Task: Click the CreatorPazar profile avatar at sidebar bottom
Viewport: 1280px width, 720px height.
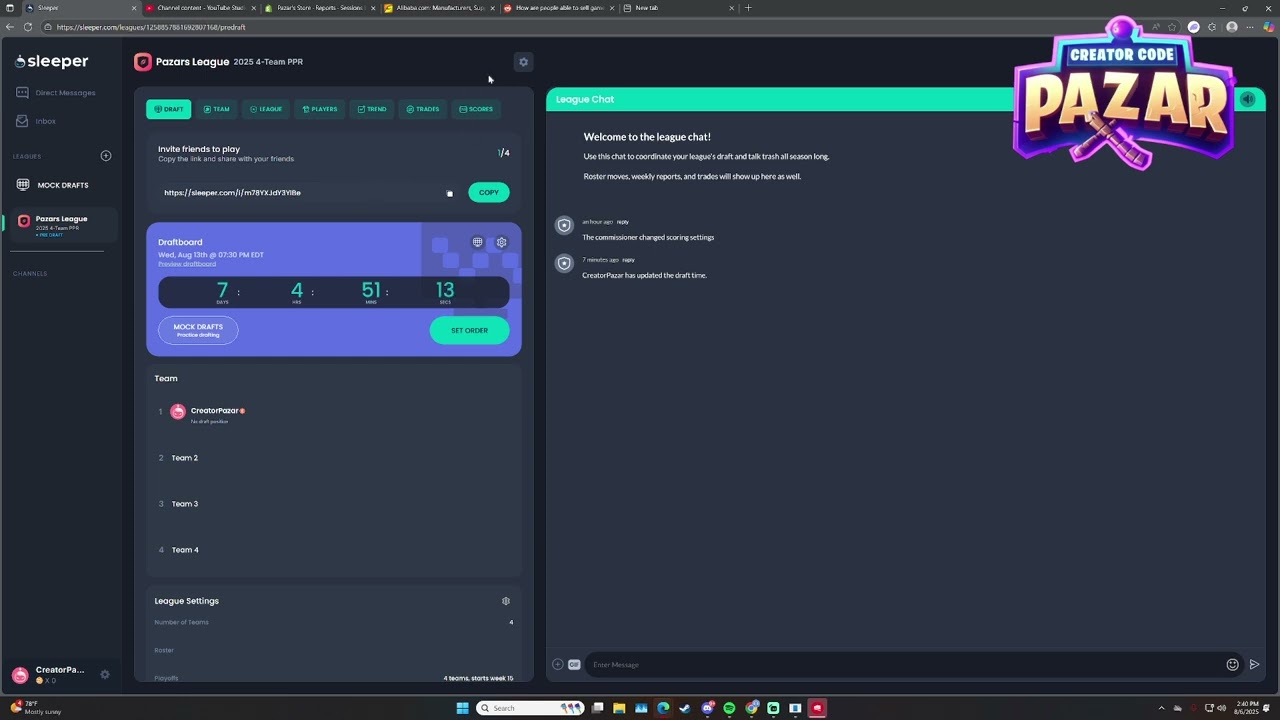Action: point(20,675)
